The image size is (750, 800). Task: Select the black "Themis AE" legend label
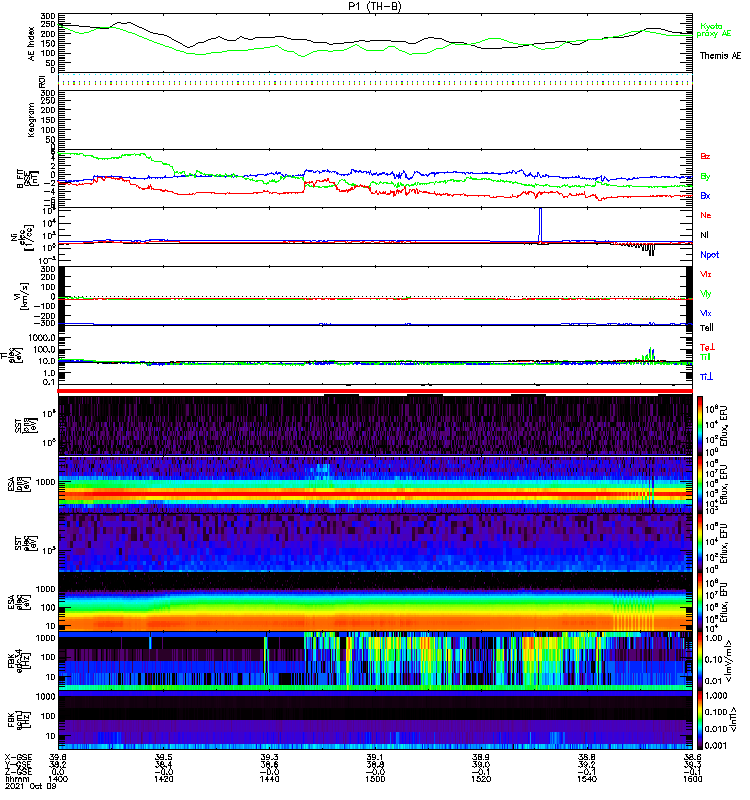(720, 56)
